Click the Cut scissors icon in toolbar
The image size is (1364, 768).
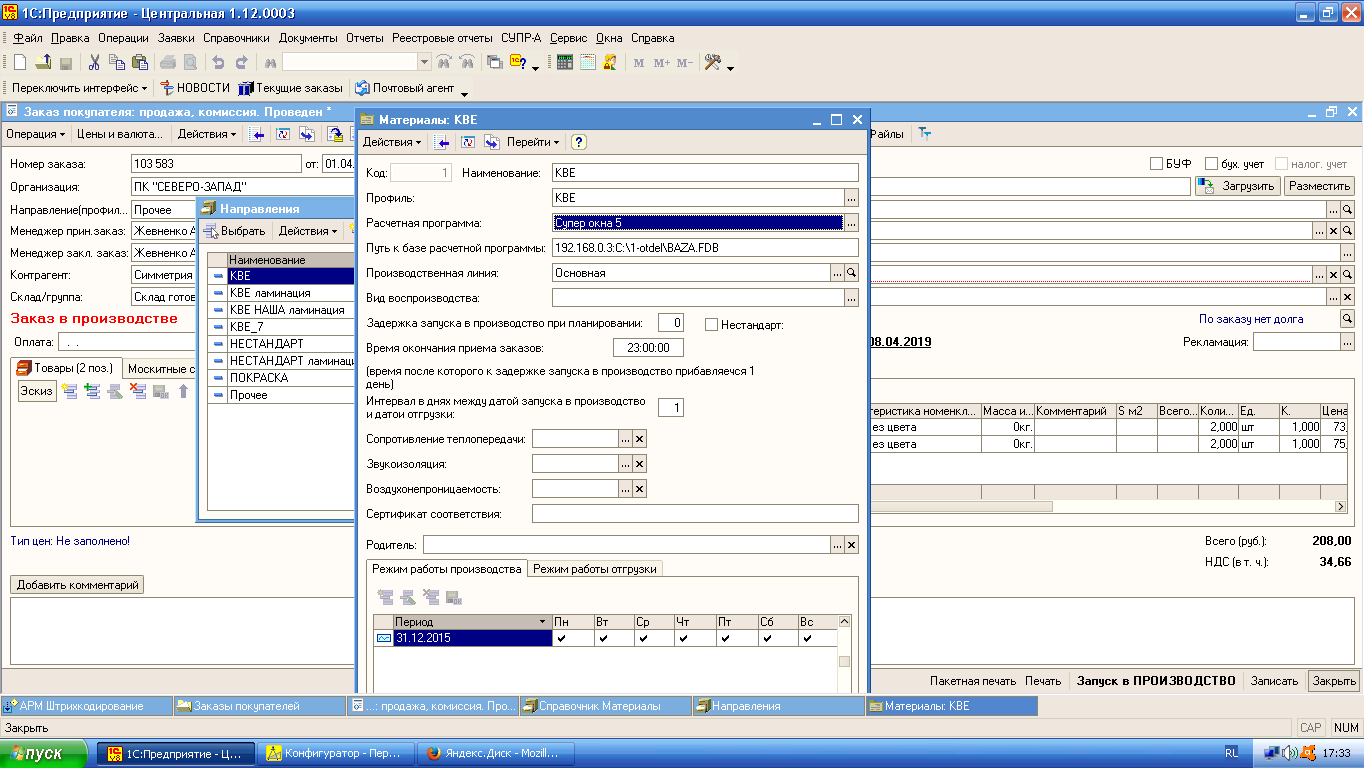coord(94,62)
